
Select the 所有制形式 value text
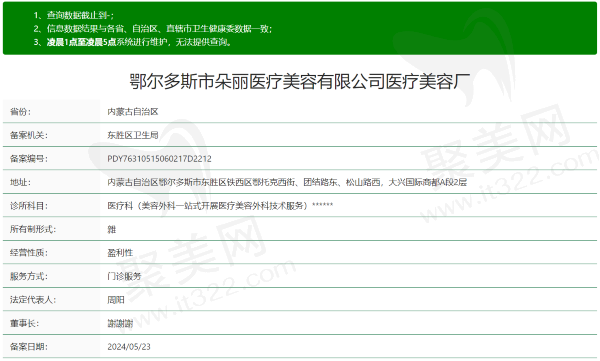tap(111, 229)
